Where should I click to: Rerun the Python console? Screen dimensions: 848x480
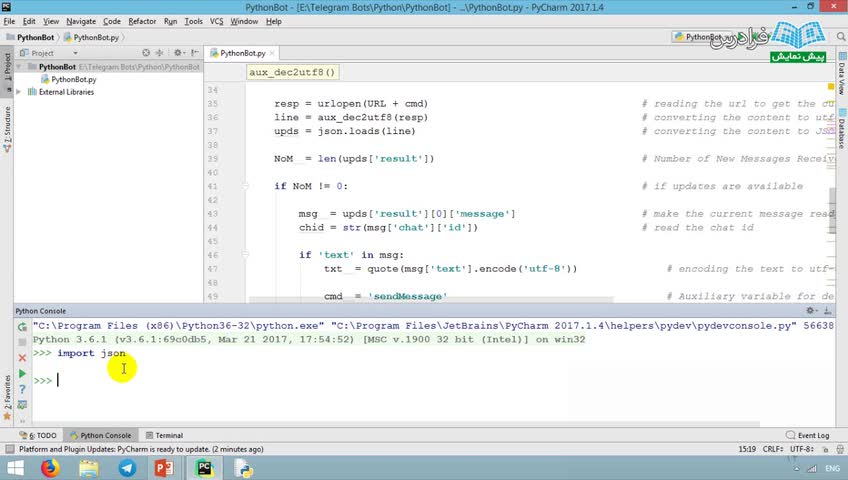click(22, 326)
